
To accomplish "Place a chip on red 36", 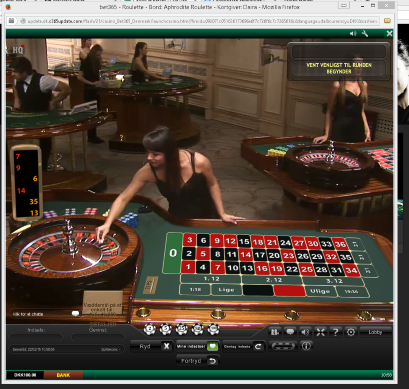I will [x=340, y=244].
